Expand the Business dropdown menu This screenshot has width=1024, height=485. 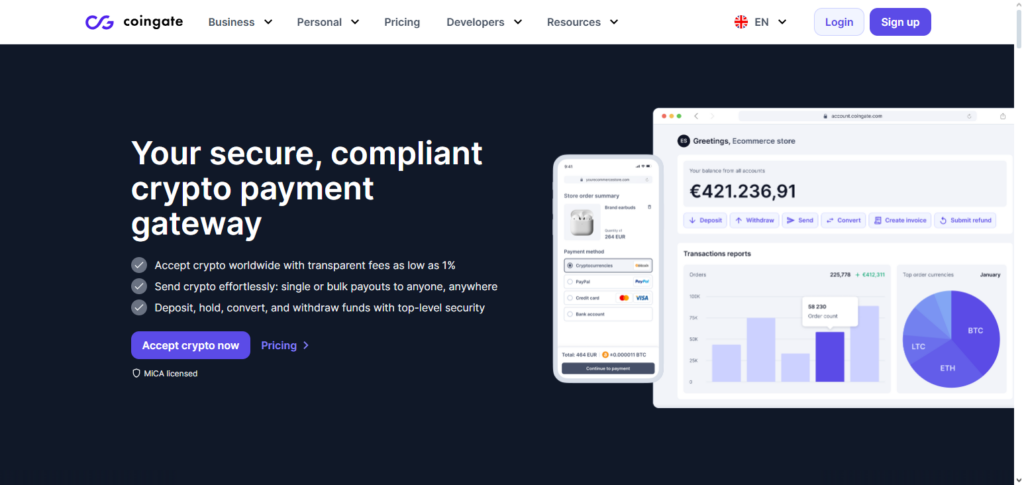pyautogui.click(x=240, y=22)
